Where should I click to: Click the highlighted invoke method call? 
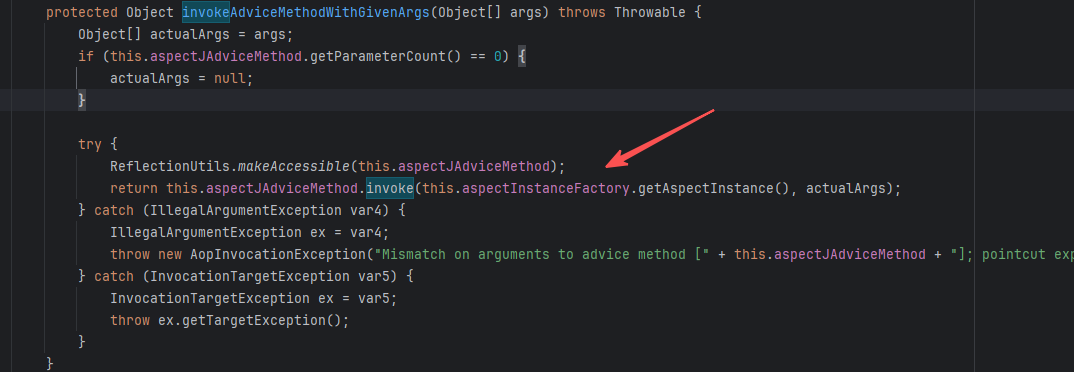[x=390, y=188]
